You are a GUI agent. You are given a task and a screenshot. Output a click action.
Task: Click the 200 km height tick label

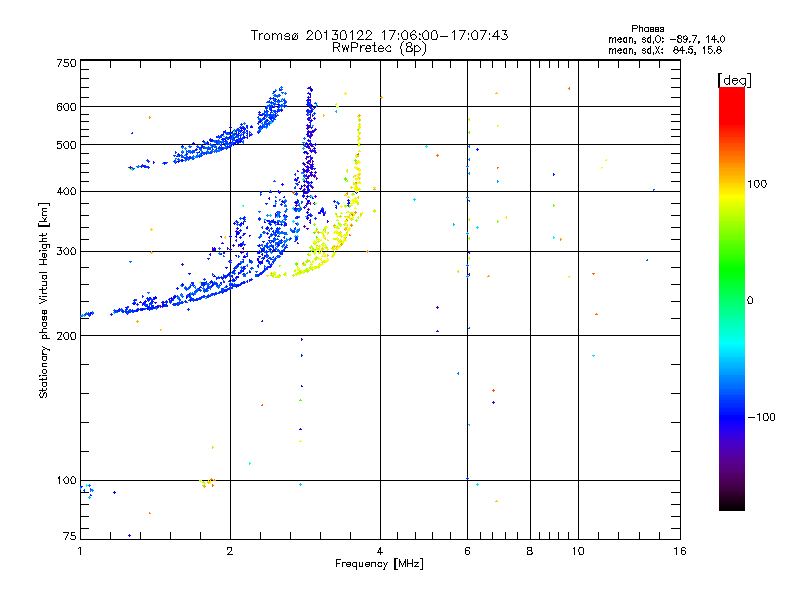tap(66, 336)
